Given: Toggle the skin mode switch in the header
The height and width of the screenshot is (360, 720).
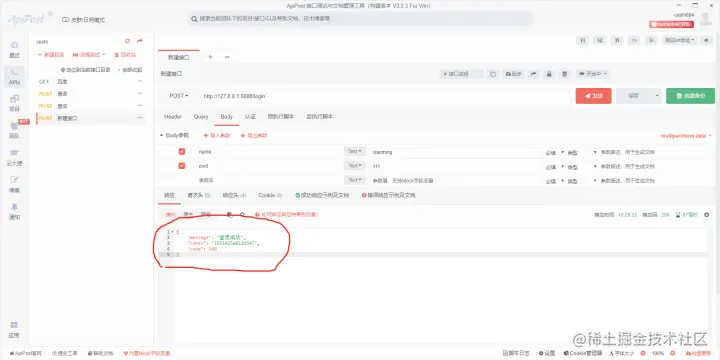Looking at the screenshot, I should 65,20.
